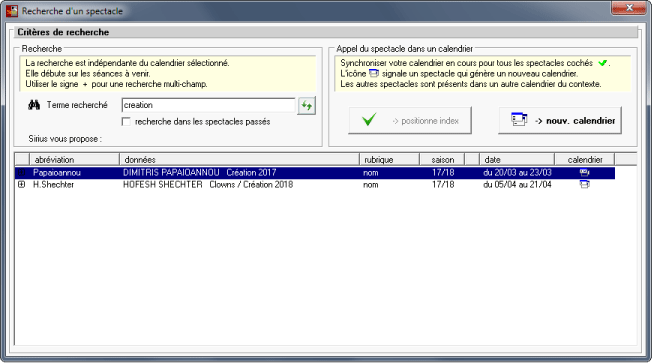Click season '17/18' in H.Shechter row
The height and width of the screenshot is (363, 652).
[x=443, y=184]
